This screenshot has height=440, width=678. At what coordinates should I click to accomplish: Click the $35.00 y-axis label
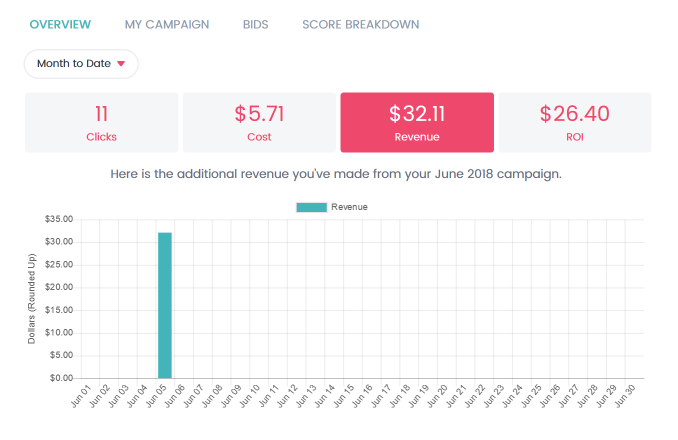coord(59,219)
